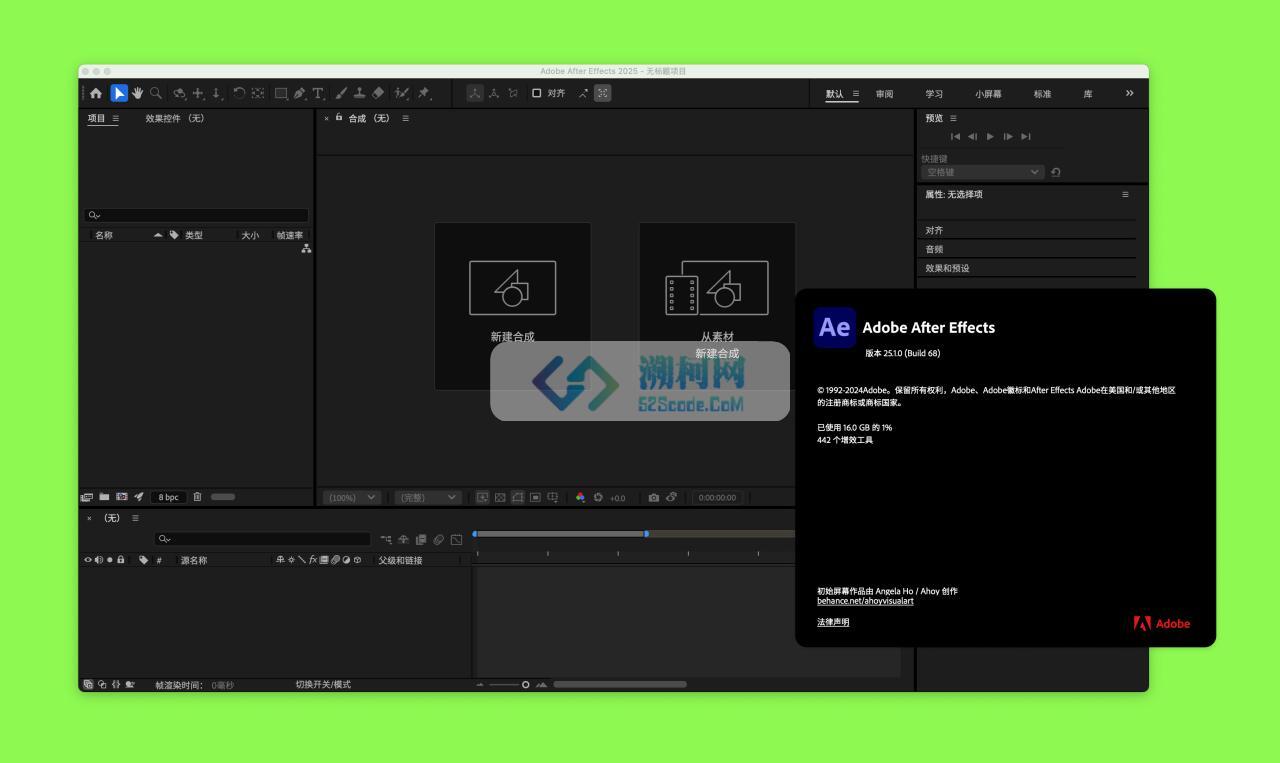Open the 预览 panel menu icon
The image size is (1280, 763).
point(953,118)
